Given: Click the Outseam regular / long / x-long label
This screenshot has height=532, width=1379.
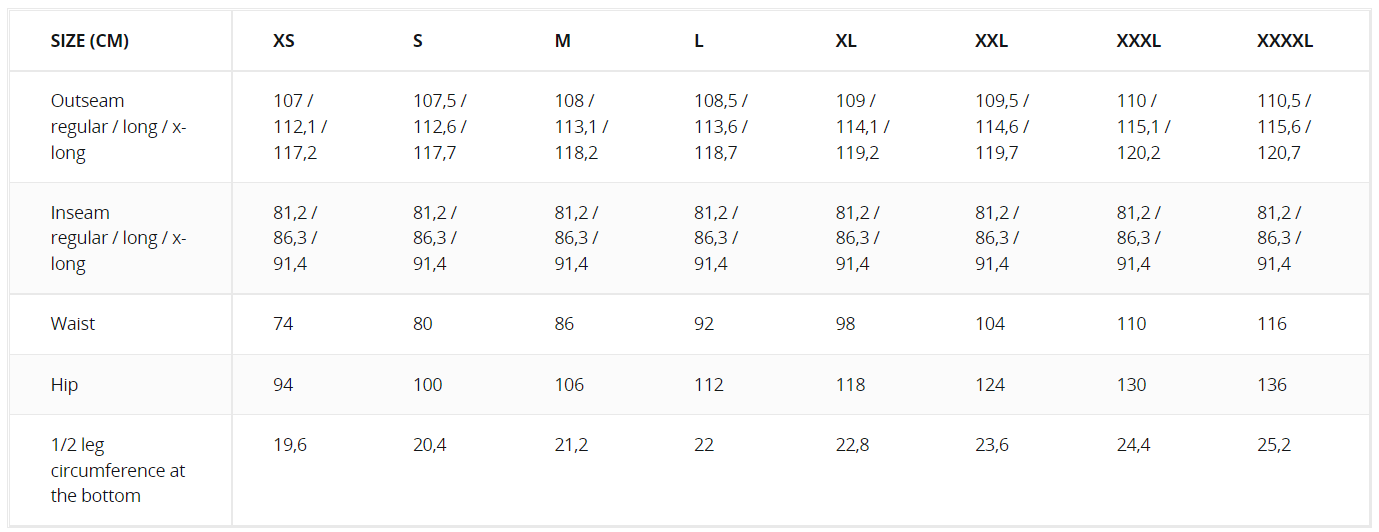Looking at the screenshot, I should point(118,127).
